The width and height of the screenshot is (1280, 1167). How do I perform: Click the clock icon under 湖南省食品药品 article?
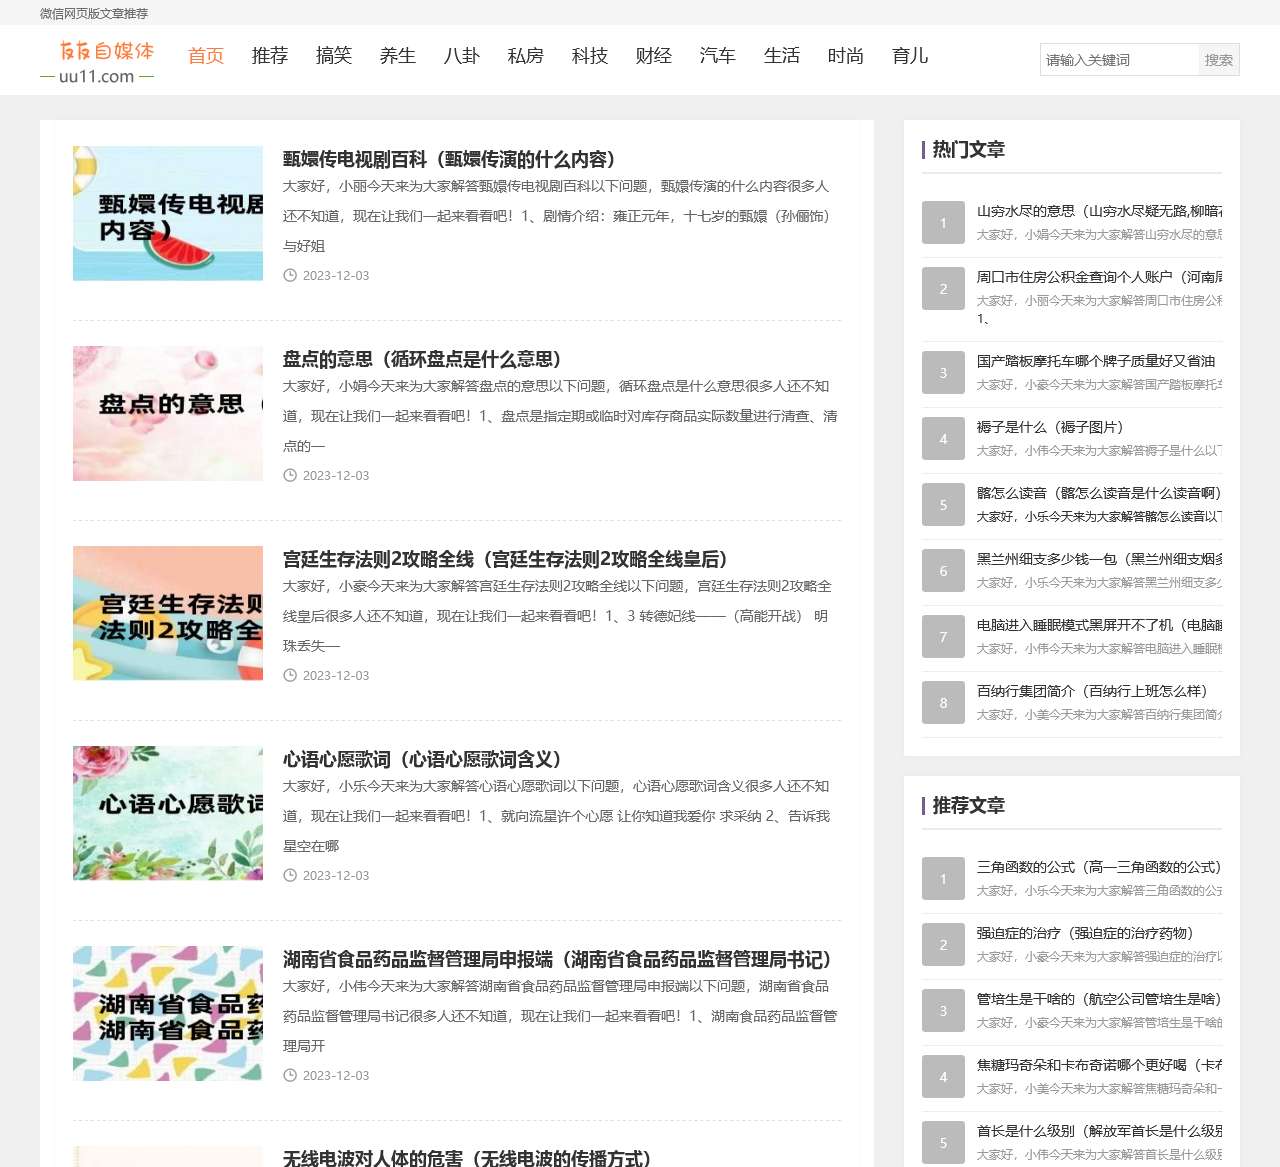tap(290, 1075)
